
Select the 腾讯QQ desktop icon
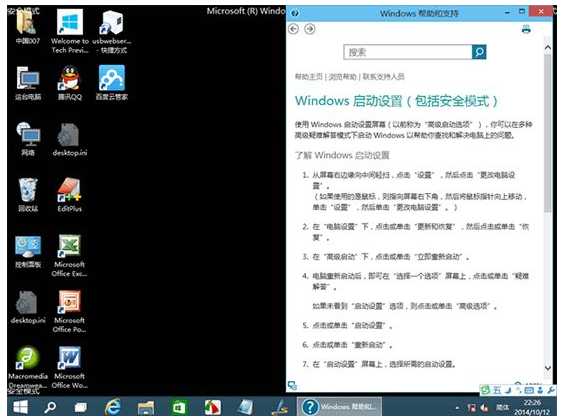70,83
